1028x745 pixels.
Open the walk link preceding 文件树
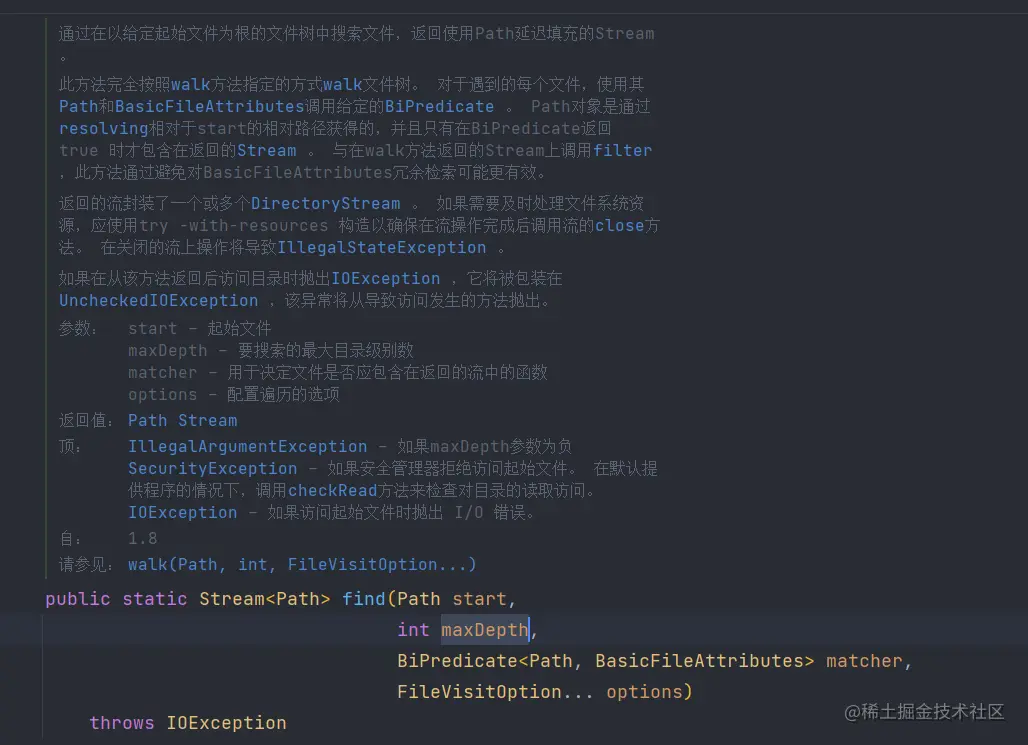click(x=342, y=85)
